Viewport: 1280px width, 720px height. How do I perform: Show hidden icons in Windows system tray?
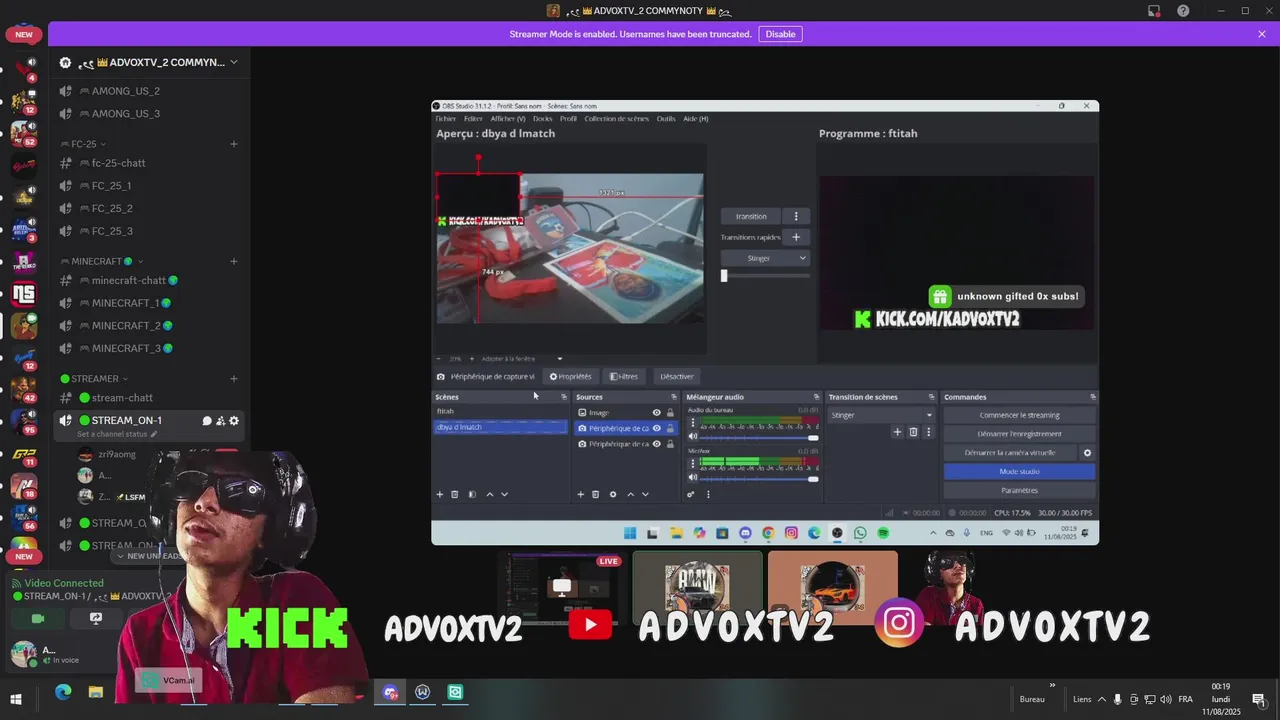[1102, 699]
